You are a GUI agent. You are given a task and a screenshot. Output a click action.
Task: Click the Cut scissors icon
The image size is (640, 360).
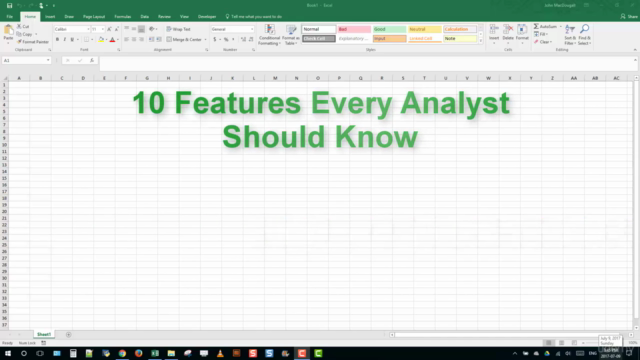[19, 26]
